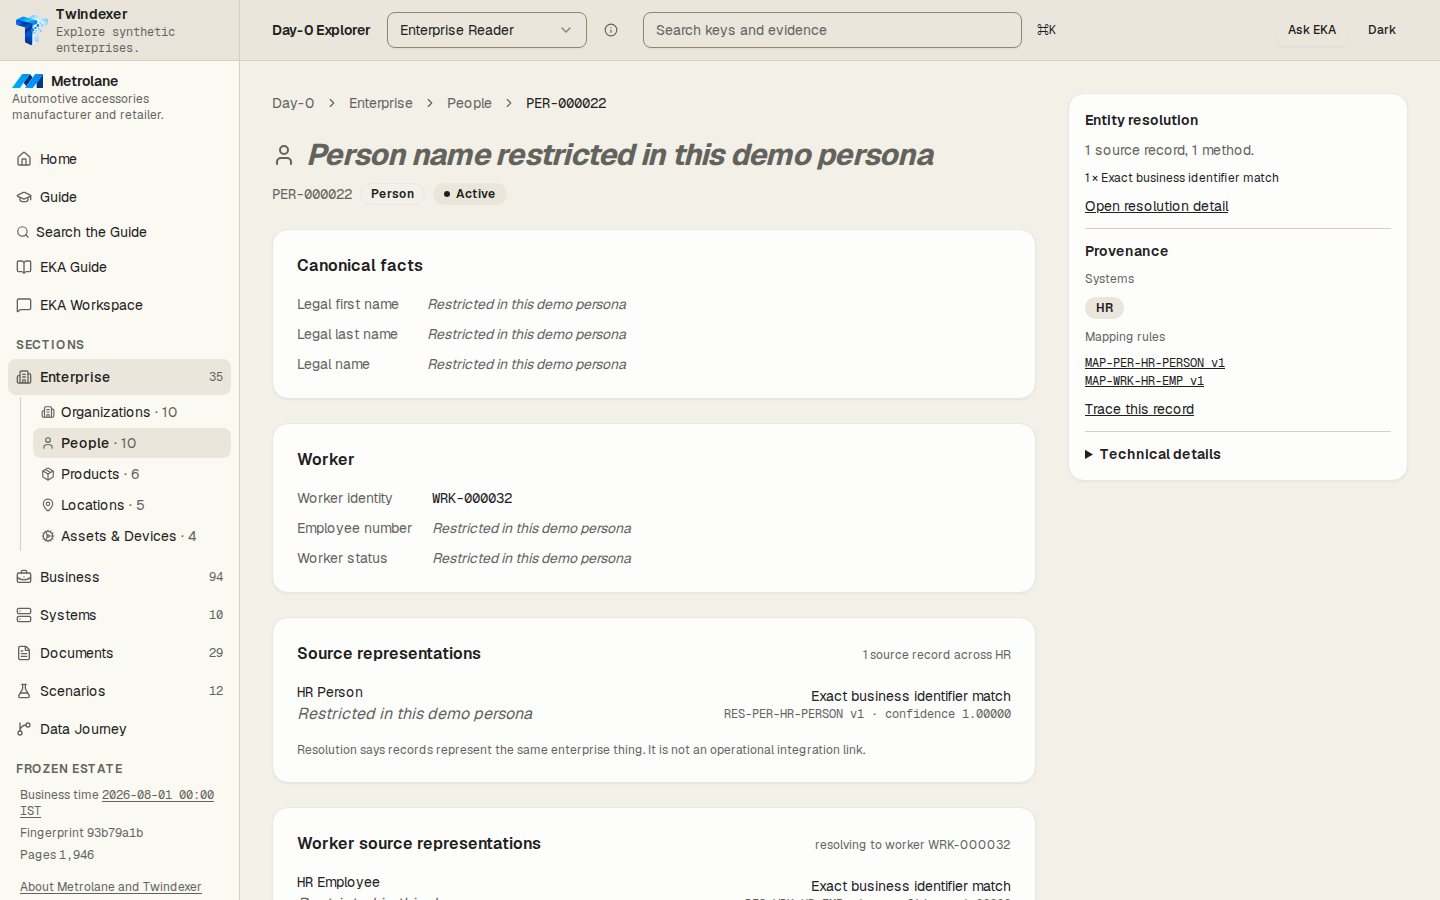Click the Assets & Devices chip icon
Viewport: 1440px width, 900px height.
48,536
